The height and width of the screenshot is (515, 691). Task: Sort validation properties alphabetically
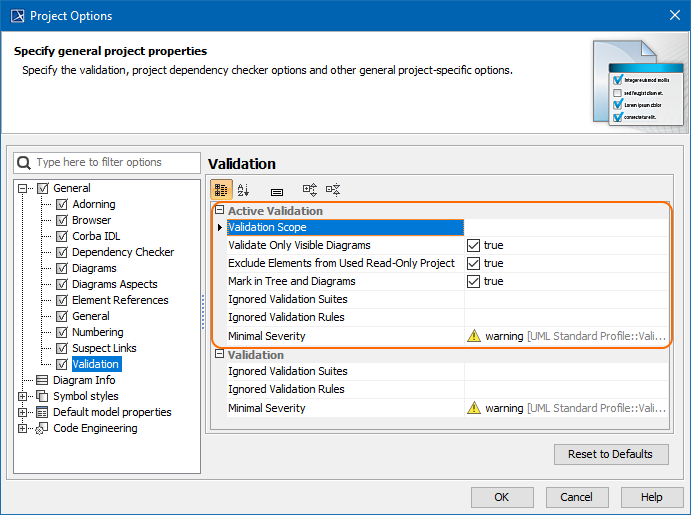[244, 190]
